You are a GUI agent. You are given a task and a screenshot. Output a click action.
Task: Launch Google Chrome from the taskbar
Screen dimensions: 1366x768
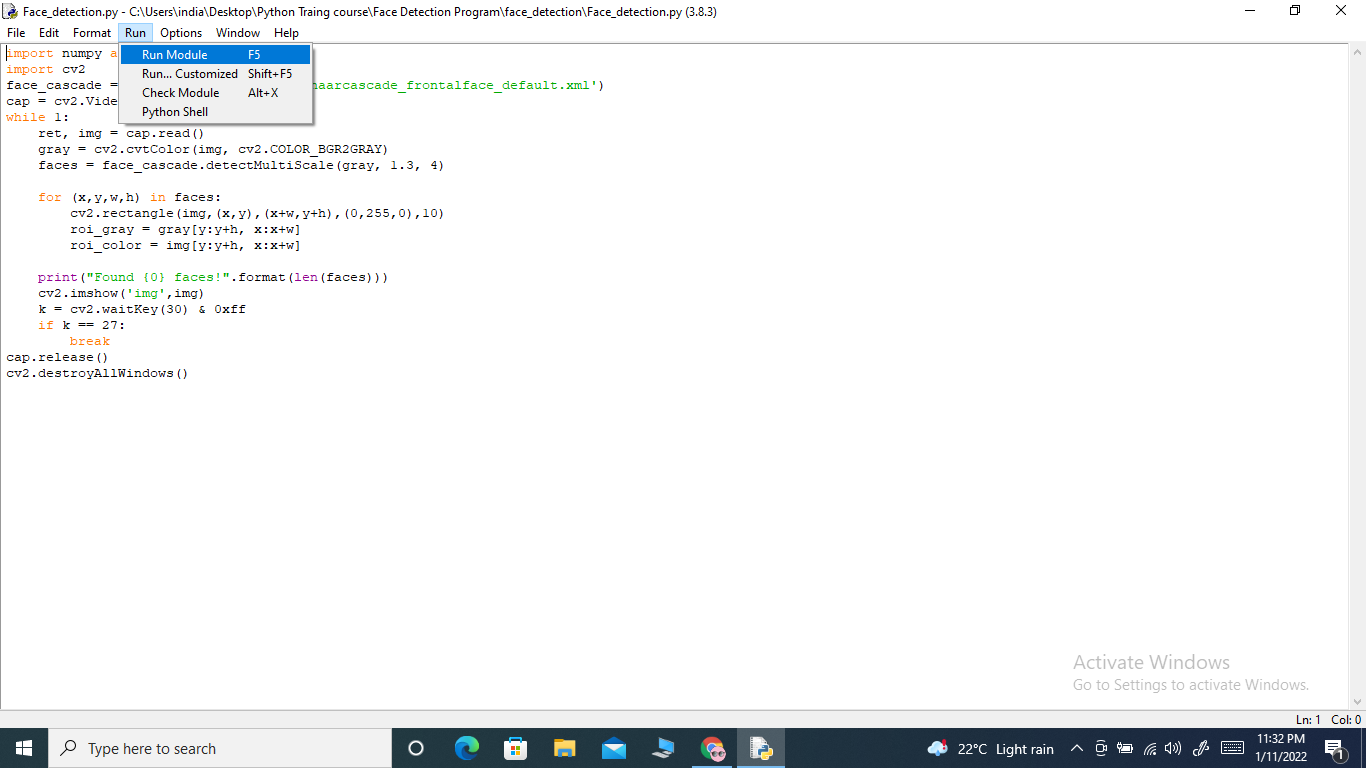coord(711,748)
